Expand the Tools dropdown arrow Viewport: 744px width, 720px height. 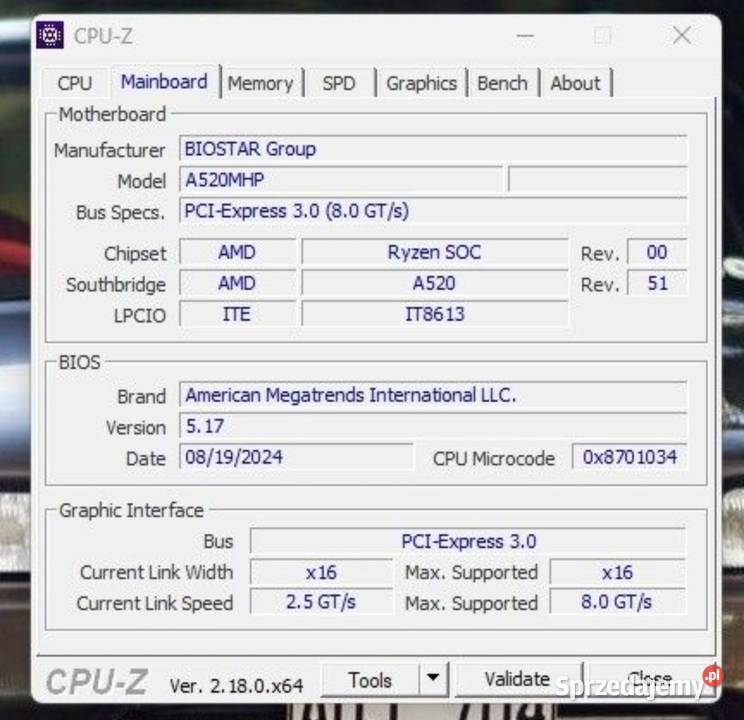[x=433, y=678]
